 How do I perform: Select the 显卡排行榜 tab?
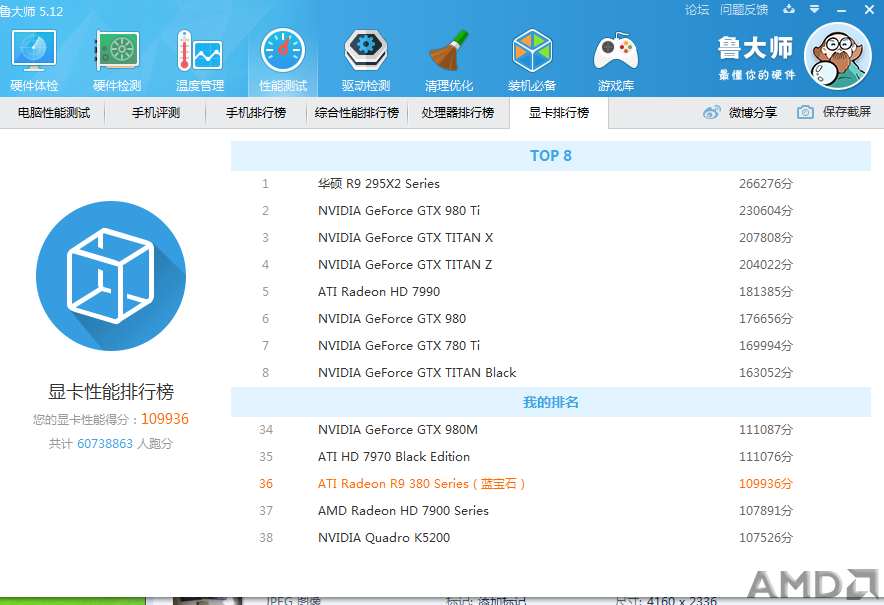pyautogui.click(x=559, y=113)
